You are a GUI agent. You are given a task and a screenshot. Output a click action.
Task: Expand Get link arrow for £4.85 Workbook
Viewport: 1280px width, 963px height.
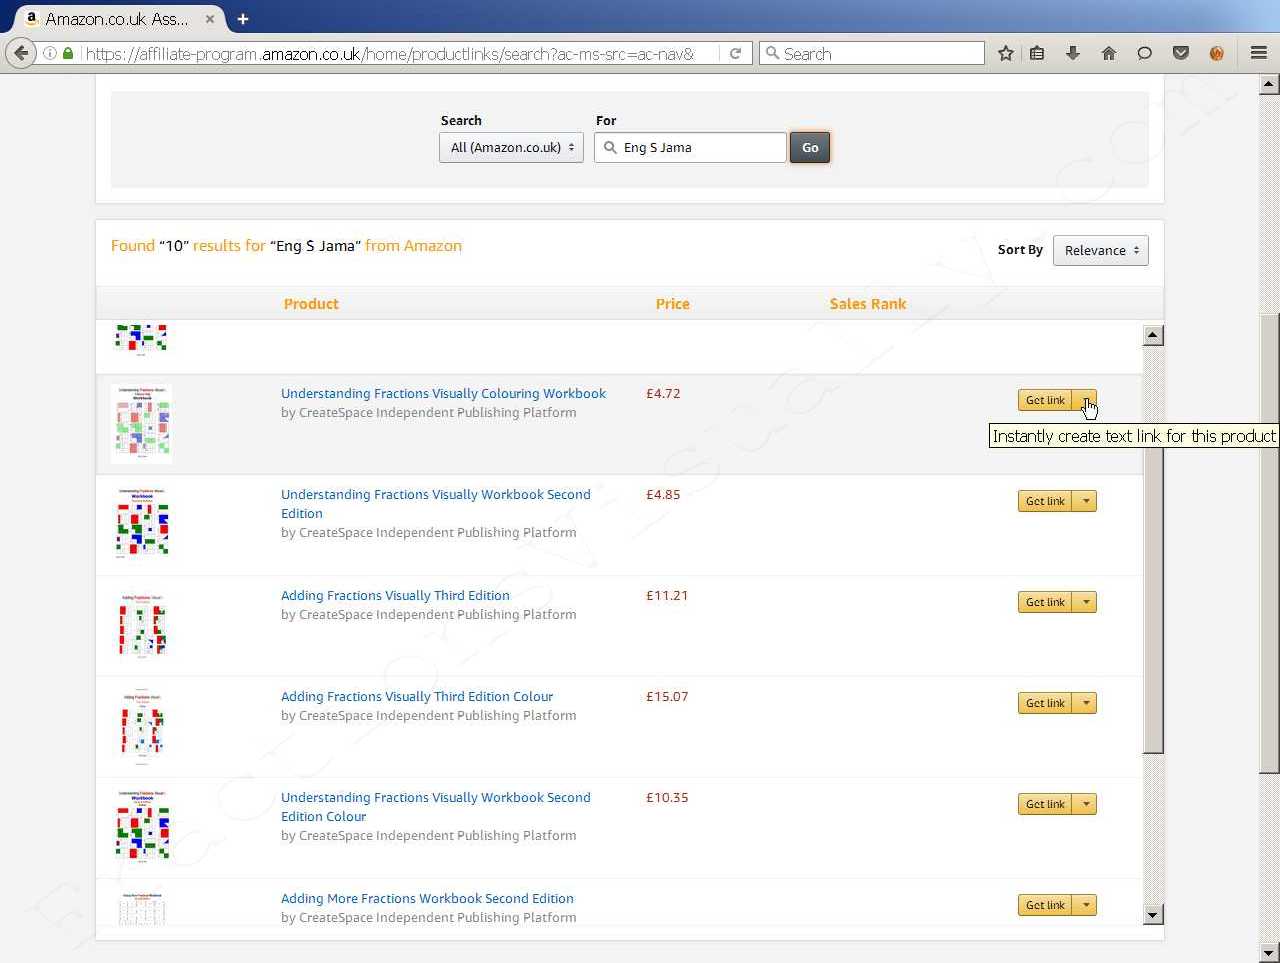(1085, 501)
